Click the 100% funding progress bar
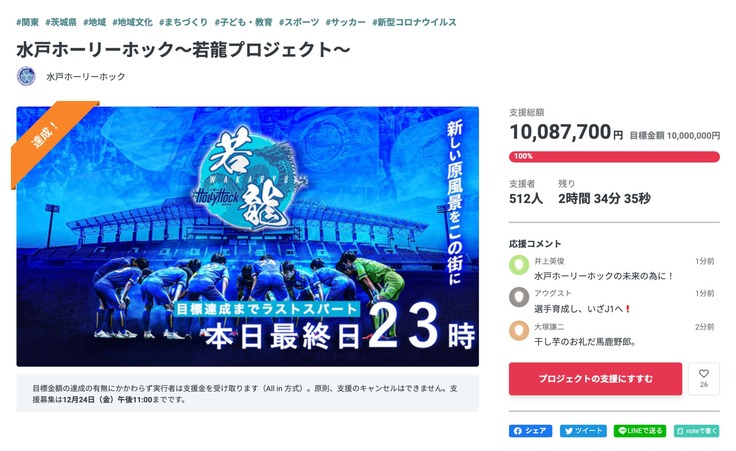Viewport: 736px width, 451px height. click(x=614, y=157)
